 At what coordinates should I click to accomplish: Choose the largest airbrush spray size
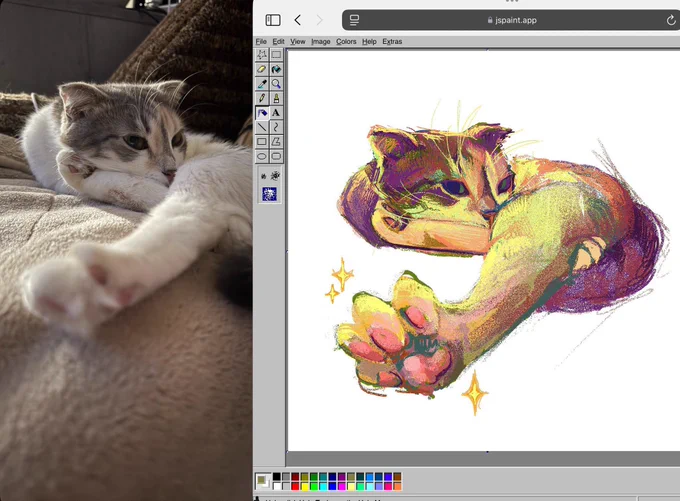[269, 194]
